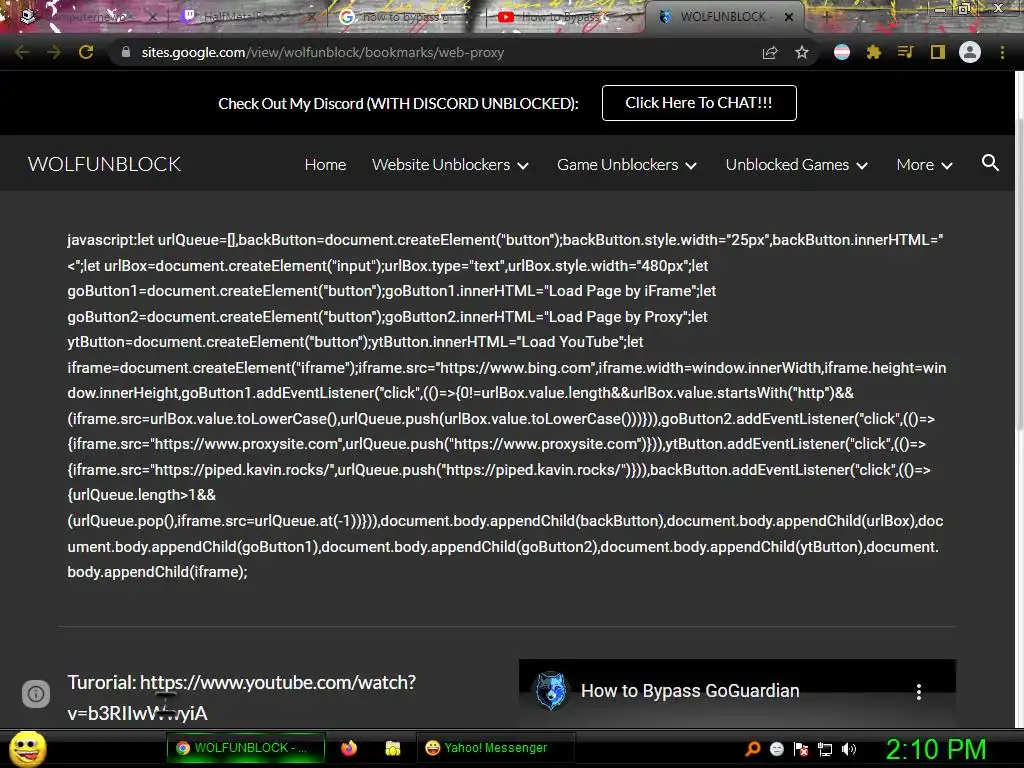Open video options on the GoGuardian video

coord(919,692)
